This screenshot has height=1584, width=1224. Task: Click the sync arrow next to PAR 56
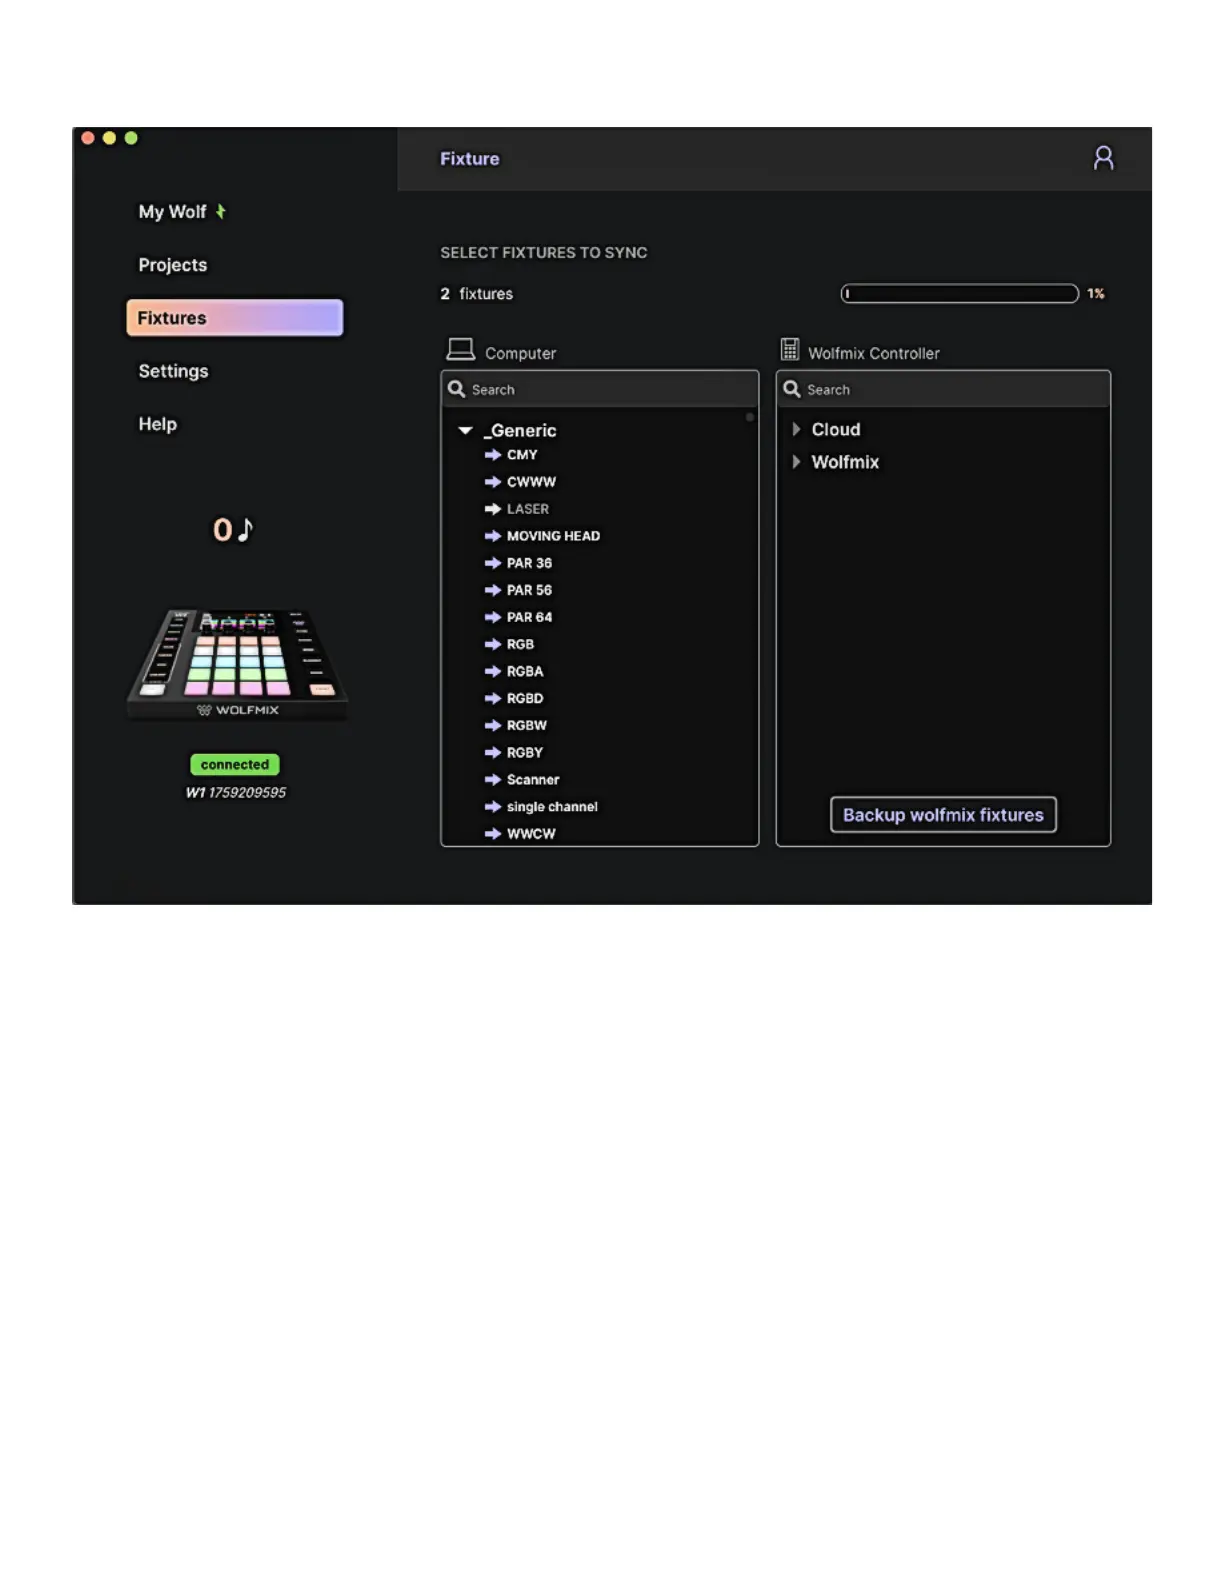pyautogui.click(x=492, y=590)
